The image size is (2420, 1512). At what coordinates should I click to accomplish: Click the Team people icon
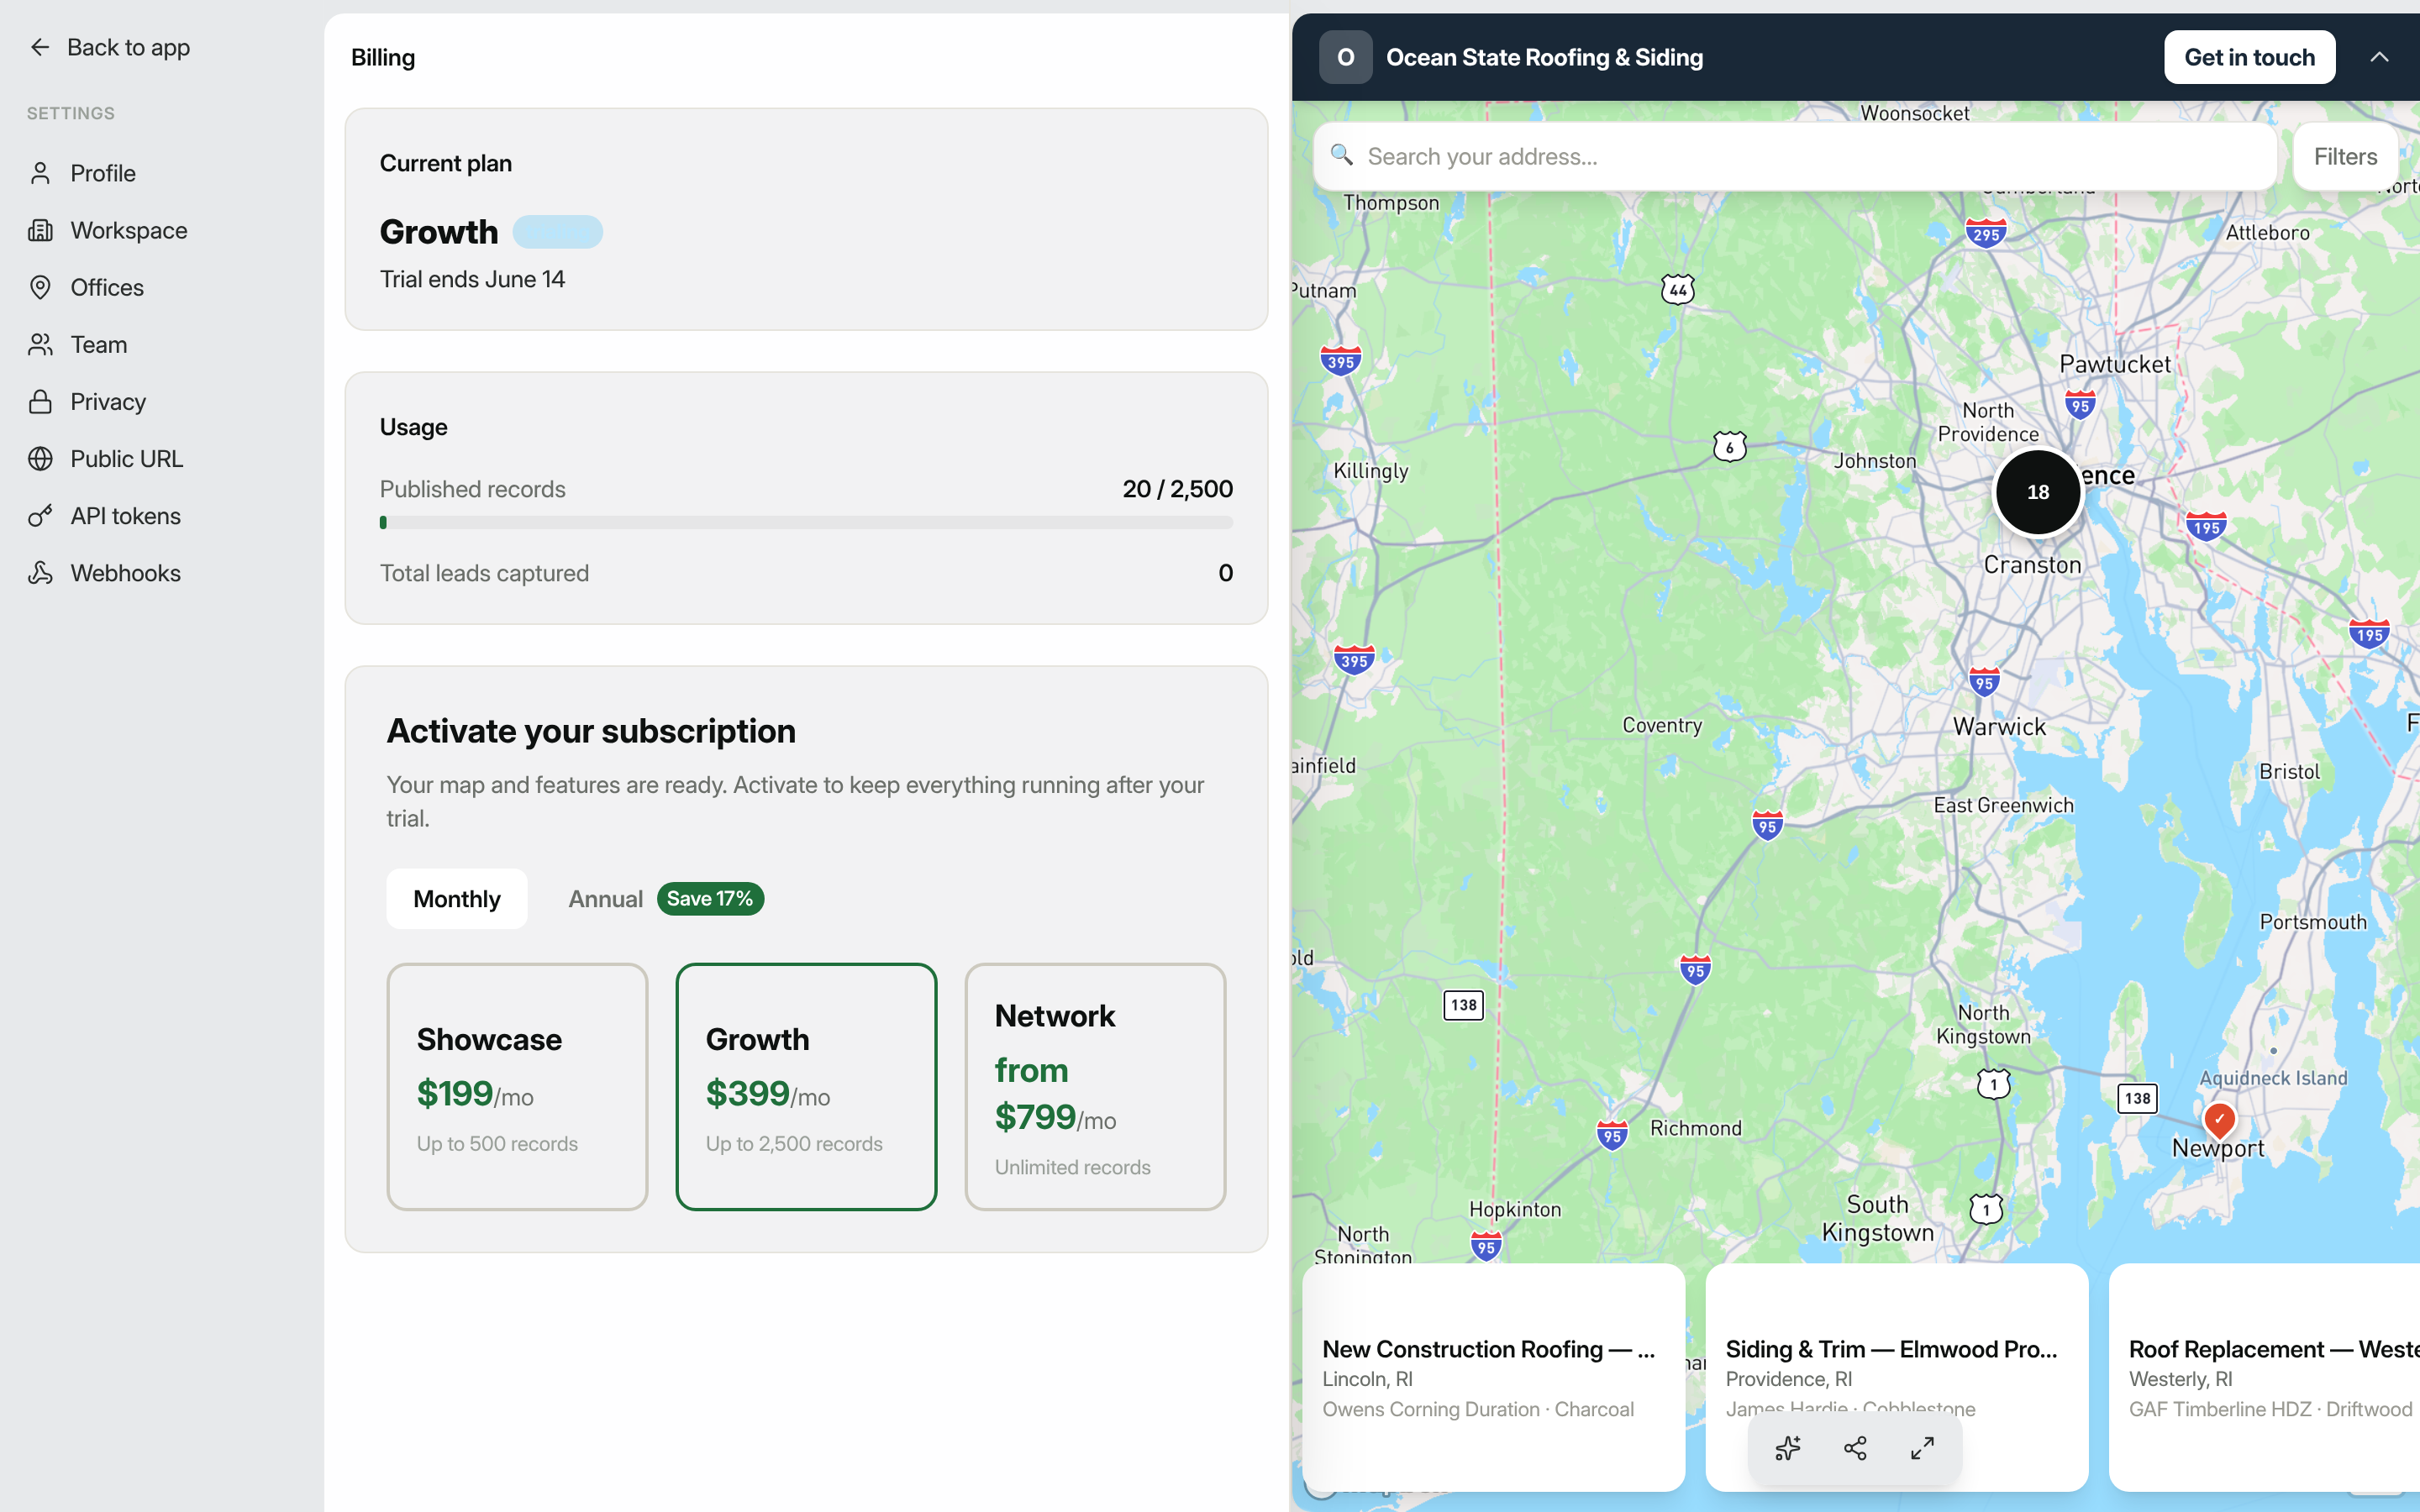click(40, 344)
